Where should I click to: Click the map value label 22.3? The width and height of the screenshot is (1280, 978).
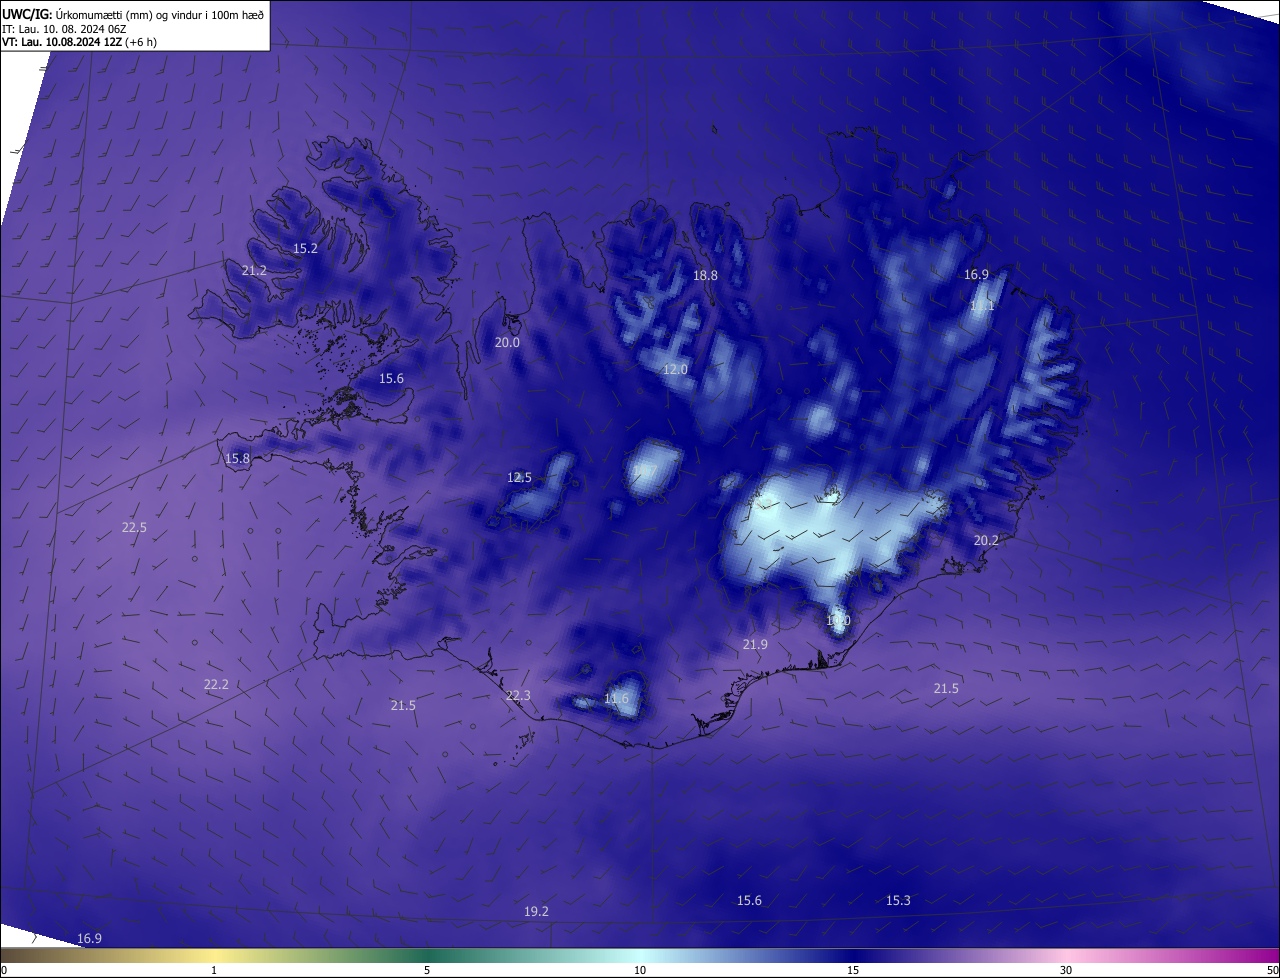[x=518, y=695]
